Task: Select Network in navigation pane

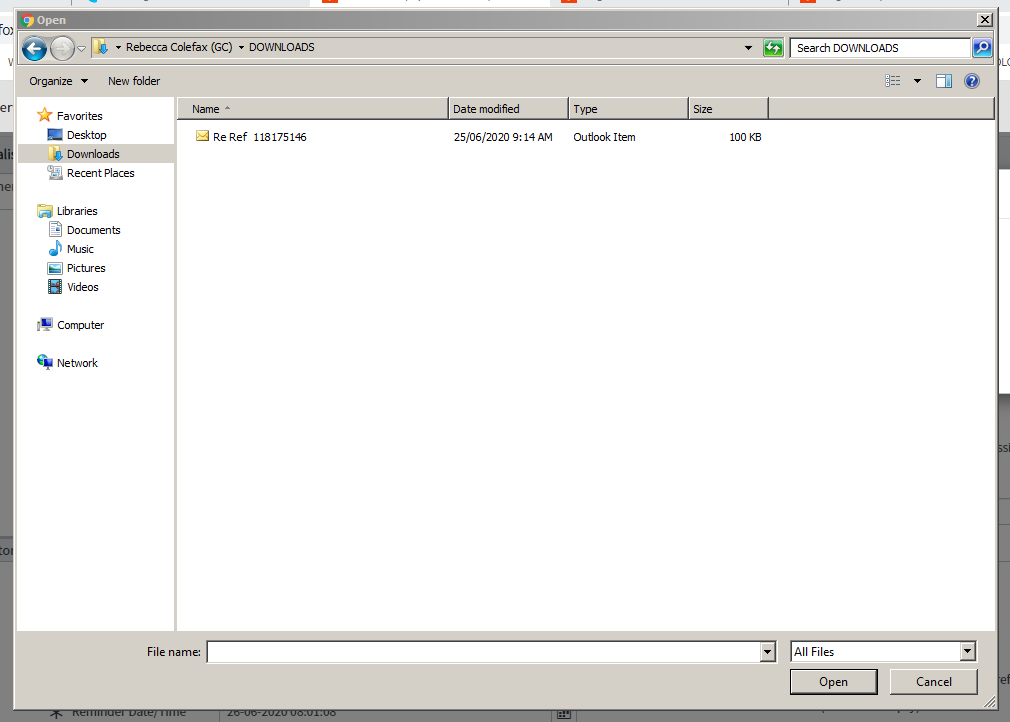Action: tap(77, 363)
